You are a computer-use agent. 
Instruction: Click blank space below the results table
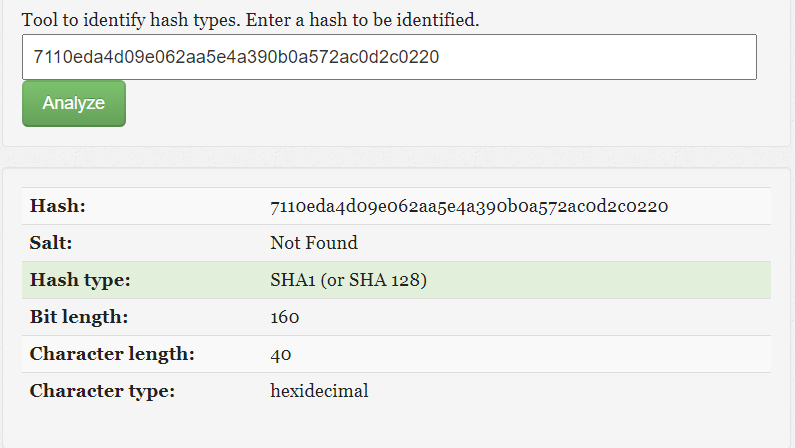(x=400, y=428)
